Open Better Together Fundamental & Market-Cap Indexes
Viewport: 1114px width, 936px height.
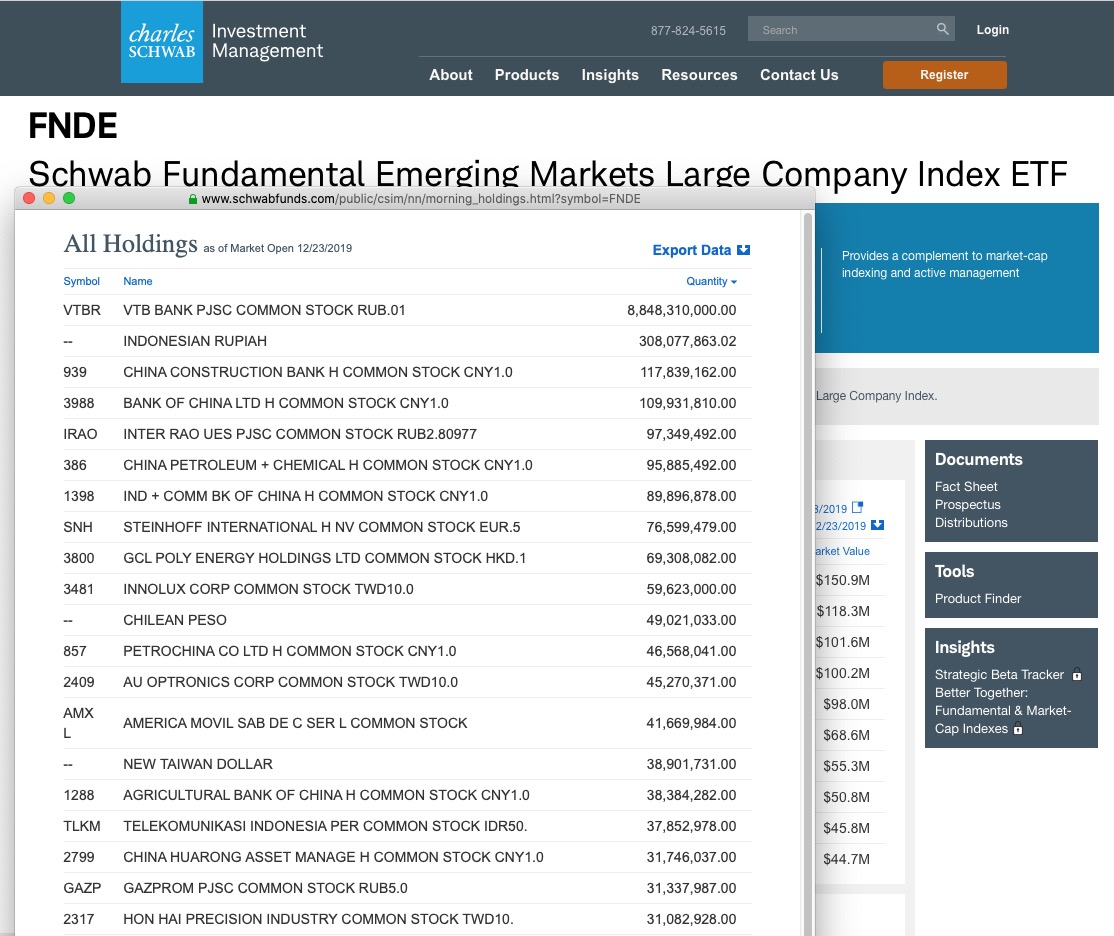(1002, 711)
